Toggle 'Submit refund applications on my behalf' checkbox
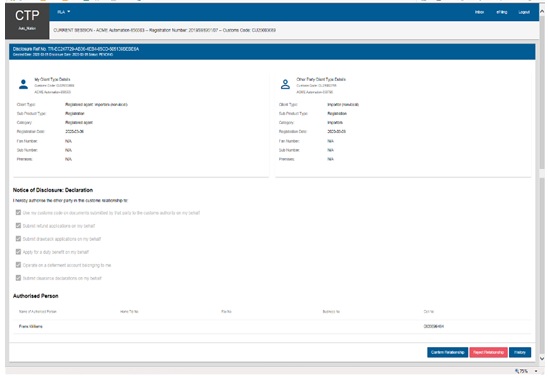 19,226
